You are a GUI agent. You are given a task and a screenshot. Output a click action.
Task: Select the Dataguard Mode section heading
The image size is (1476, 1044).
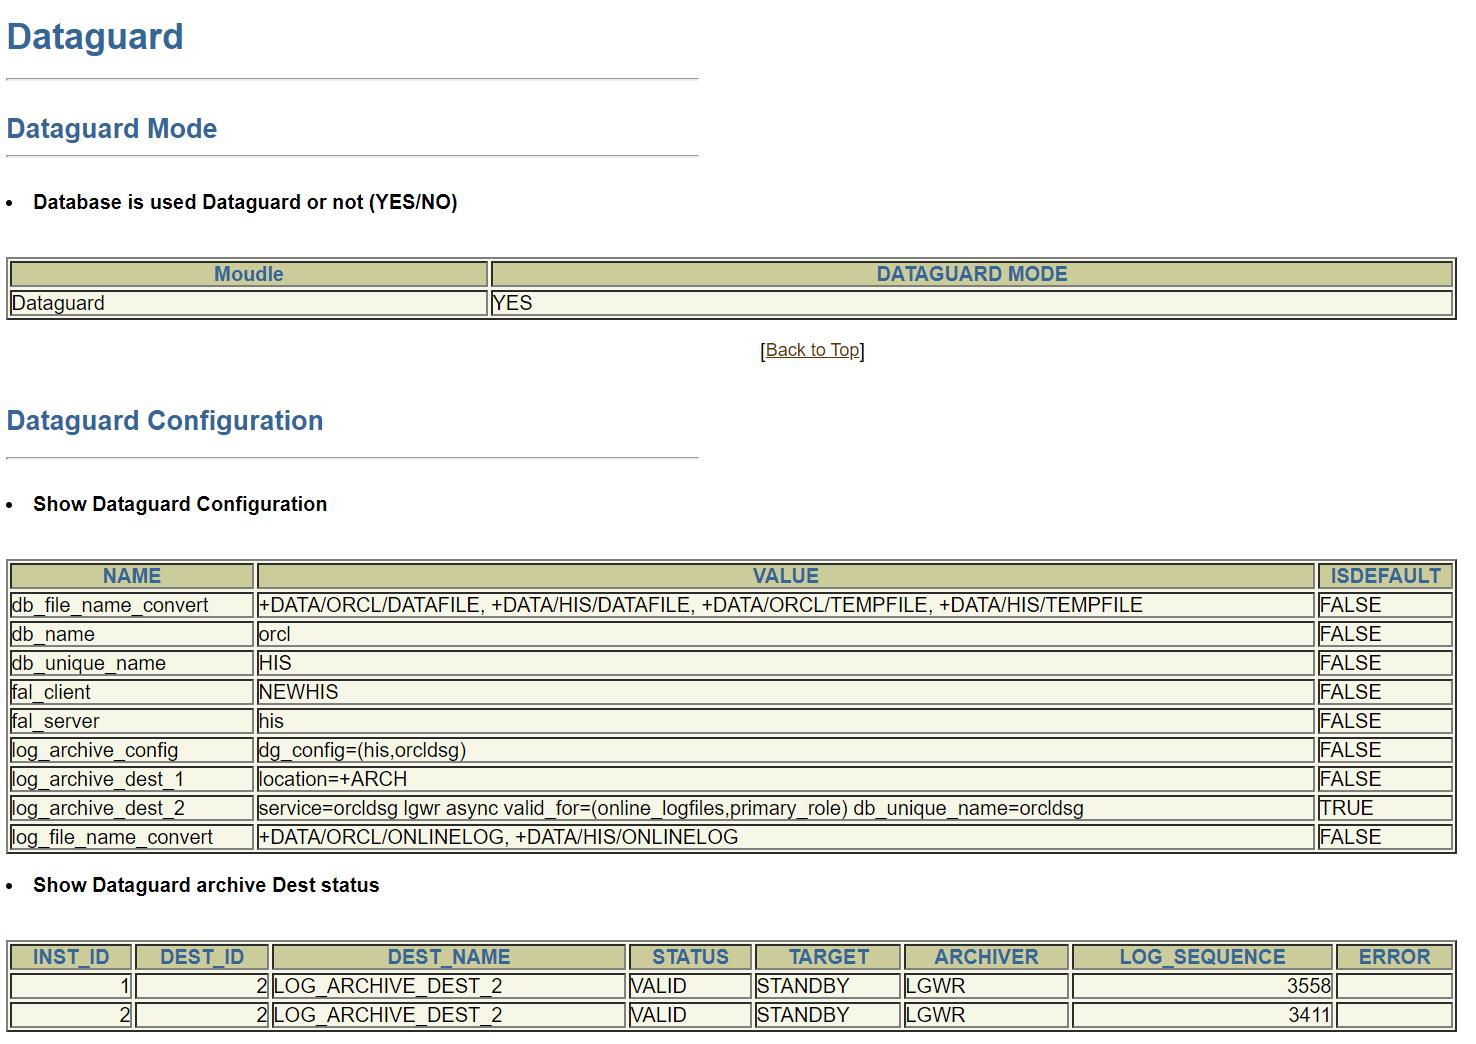coord(112,128)
